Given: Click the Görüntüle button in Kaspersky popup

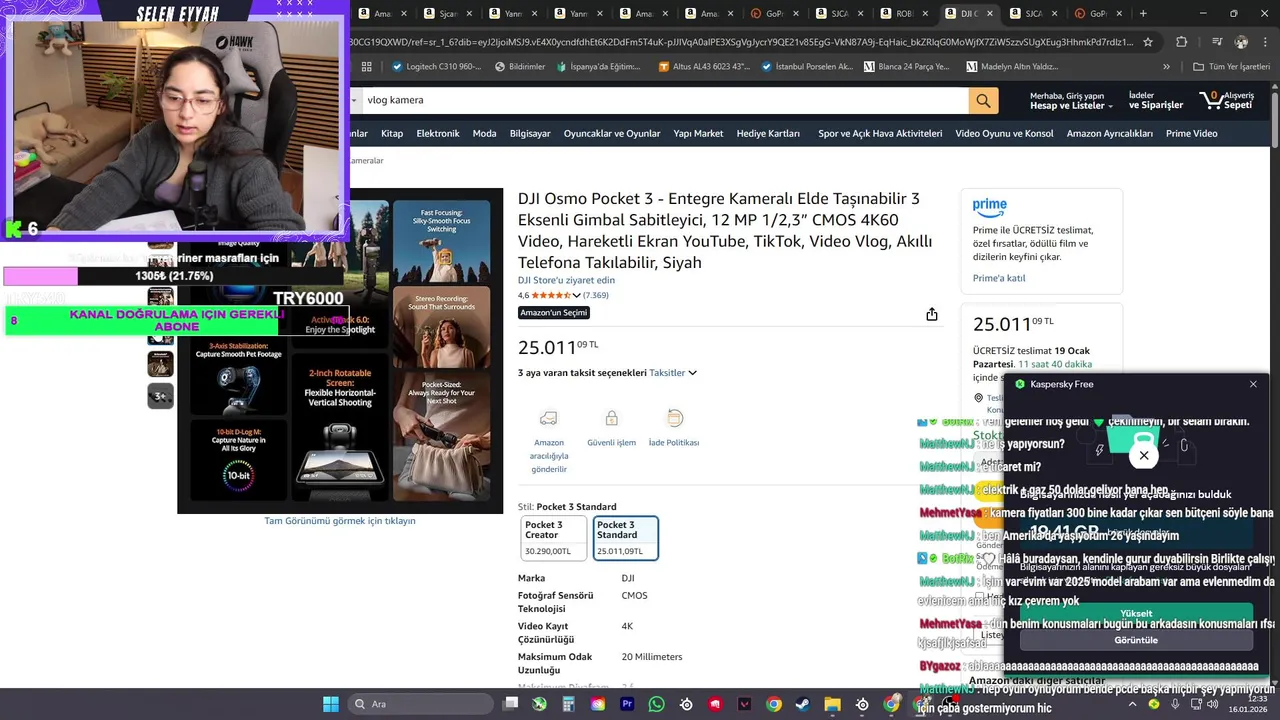Looking at the screenshot, I should point(1136,640).
